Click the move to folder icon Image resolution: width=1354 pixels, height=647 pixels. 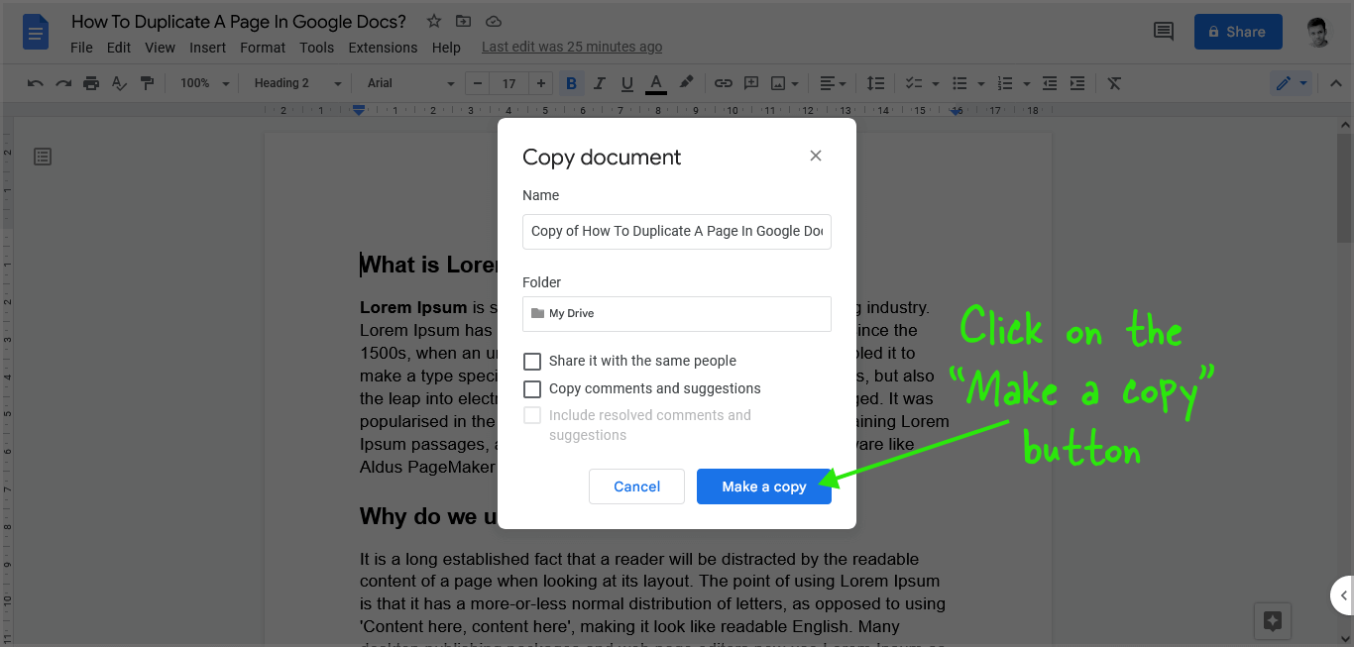click(463, 21)
